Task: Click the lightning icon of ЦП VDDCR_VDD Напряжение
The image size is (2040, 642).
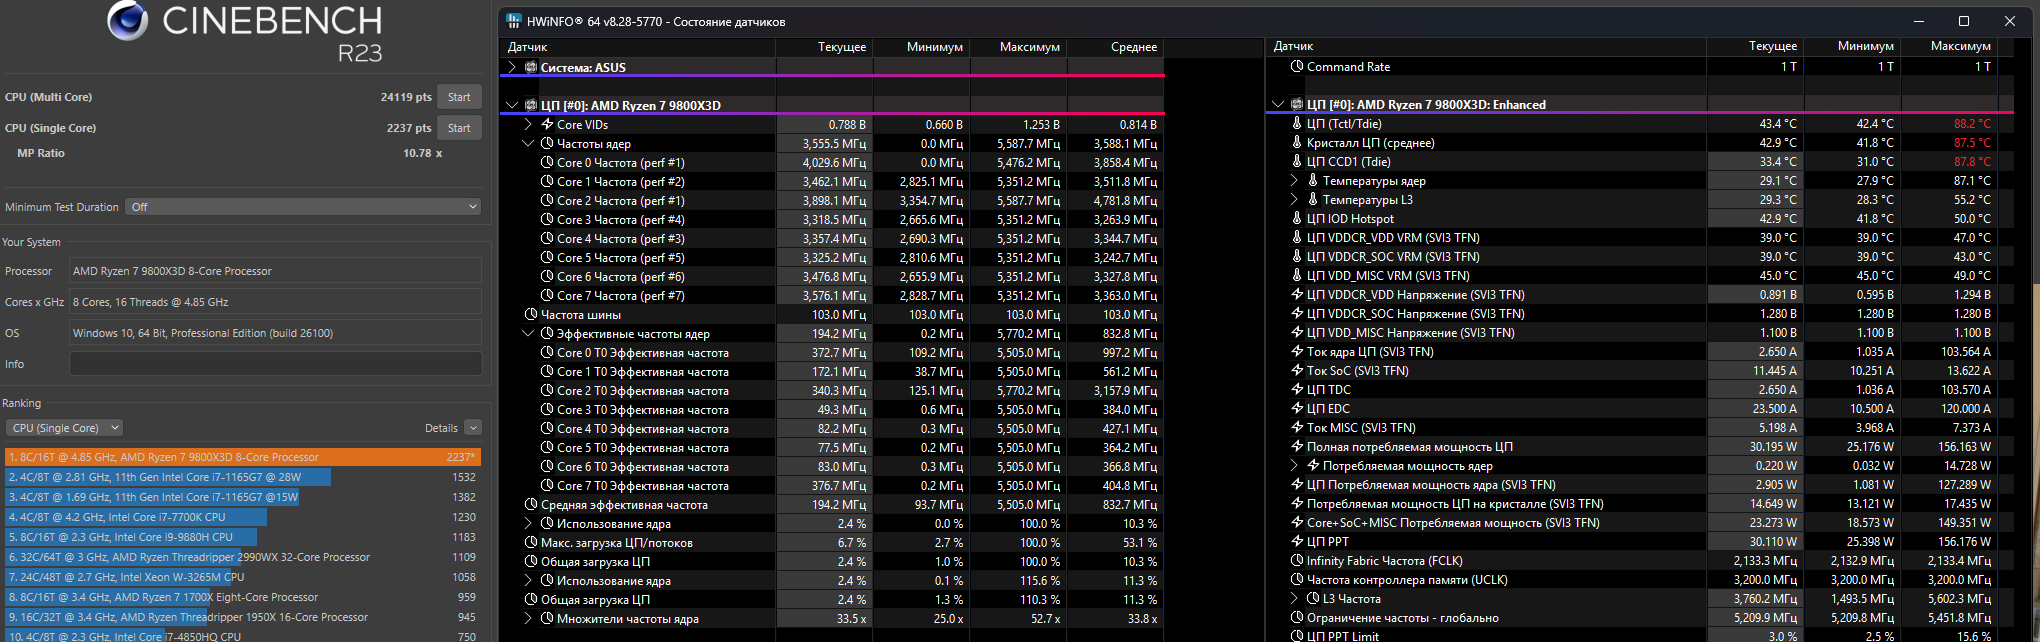Action: tap(1297, 295)
